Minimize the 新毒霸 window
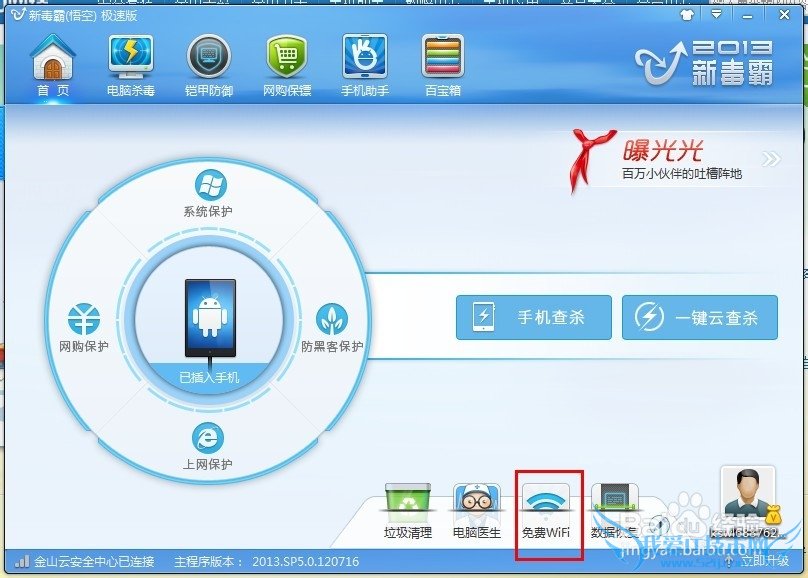This screenshot has width=808, height=578. pos(748,15)
